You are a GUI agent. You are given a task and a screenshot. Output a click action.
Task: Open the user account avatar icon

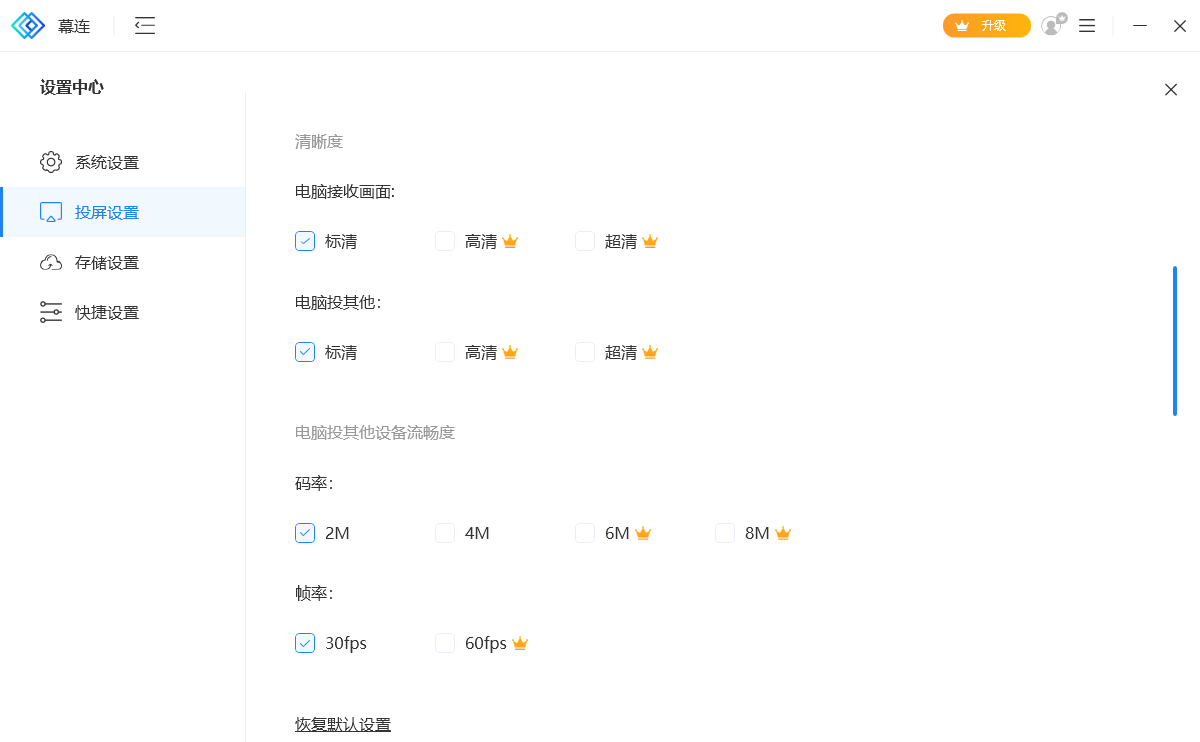(1053, 25)
